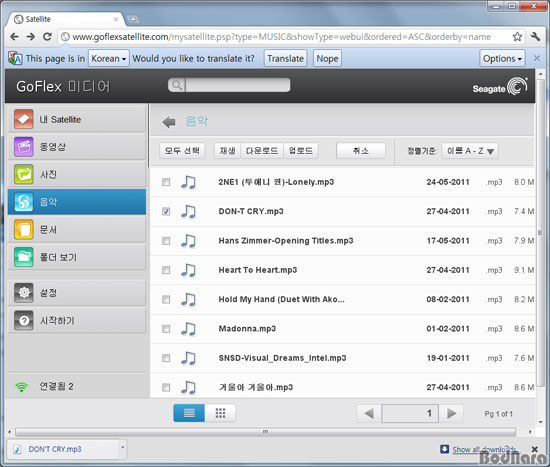Click the 취소 cancel button
550x467 pixels.
click(x=361, y=151)
